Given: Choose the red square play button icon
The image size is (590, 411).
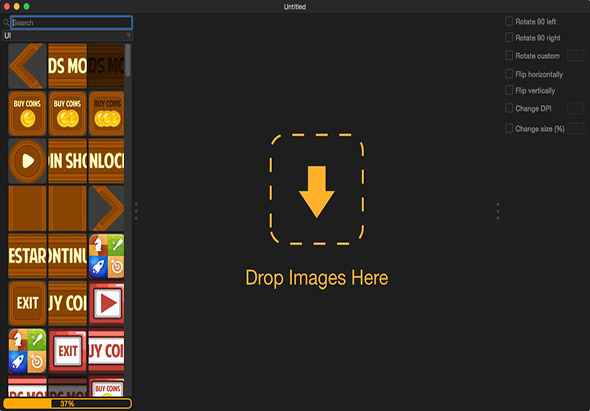Looking at the screenshot, I should point(106,303).
